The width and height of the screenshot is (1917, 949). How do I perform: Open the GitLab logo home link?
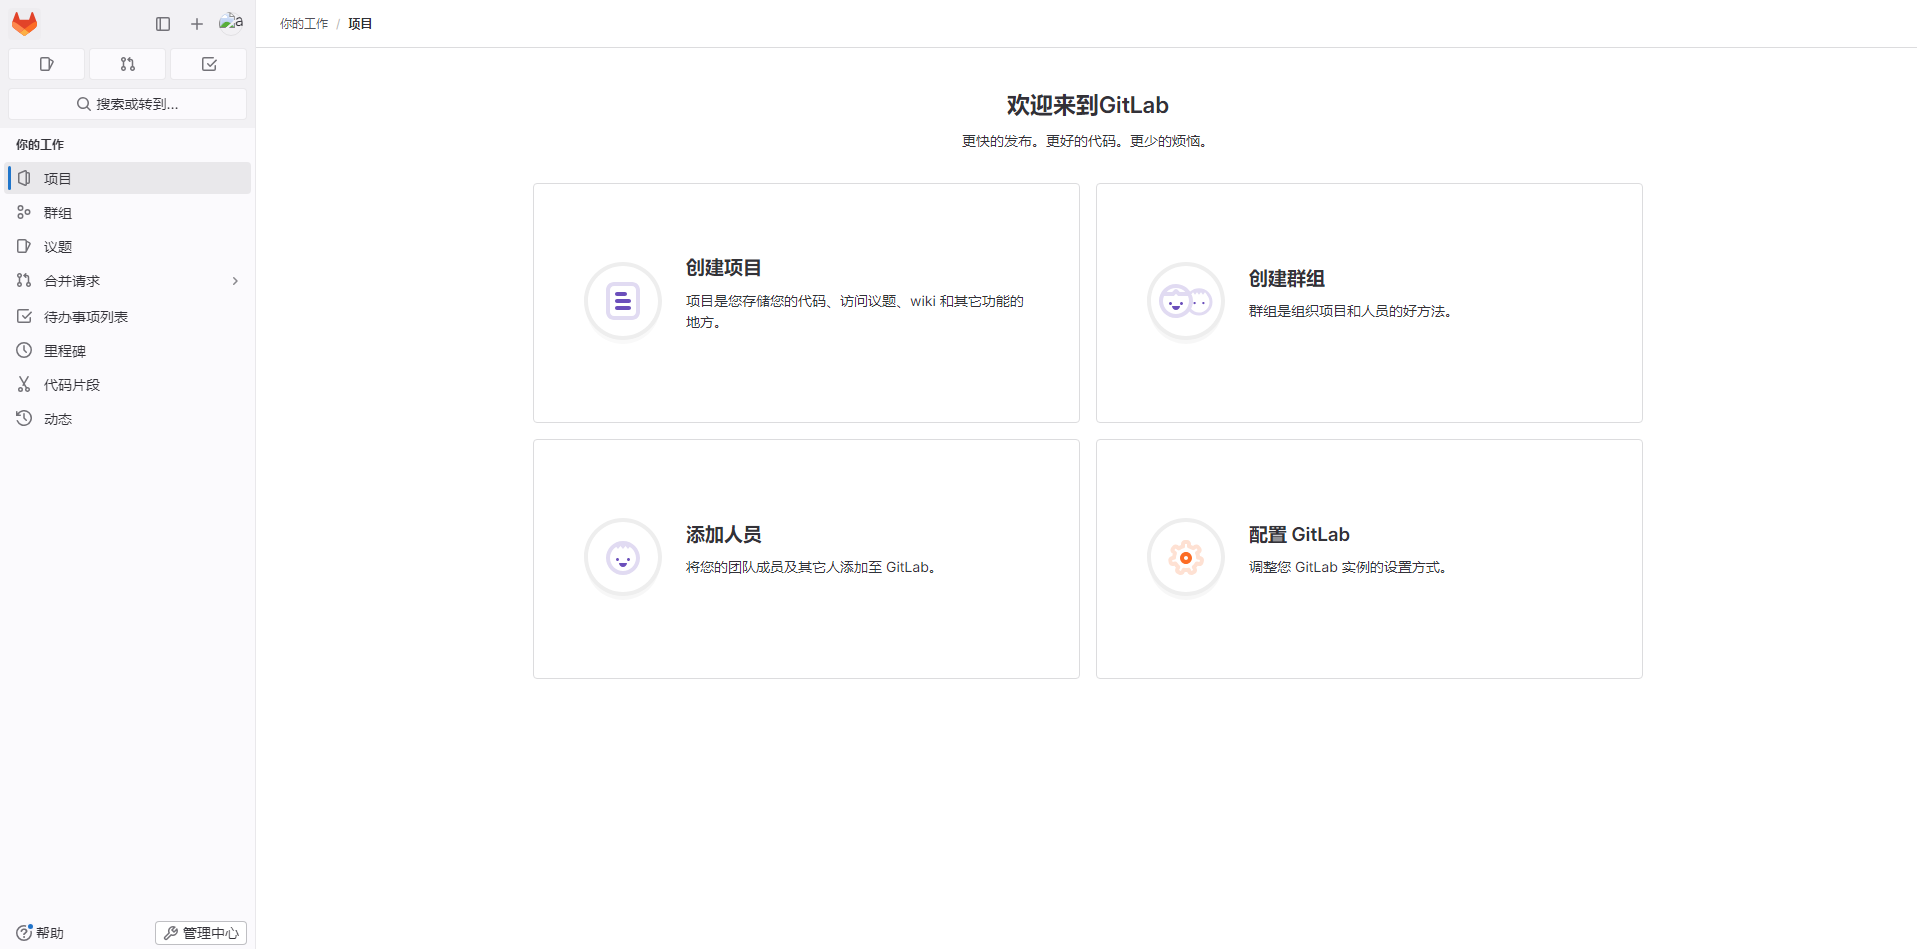point(24,23)
